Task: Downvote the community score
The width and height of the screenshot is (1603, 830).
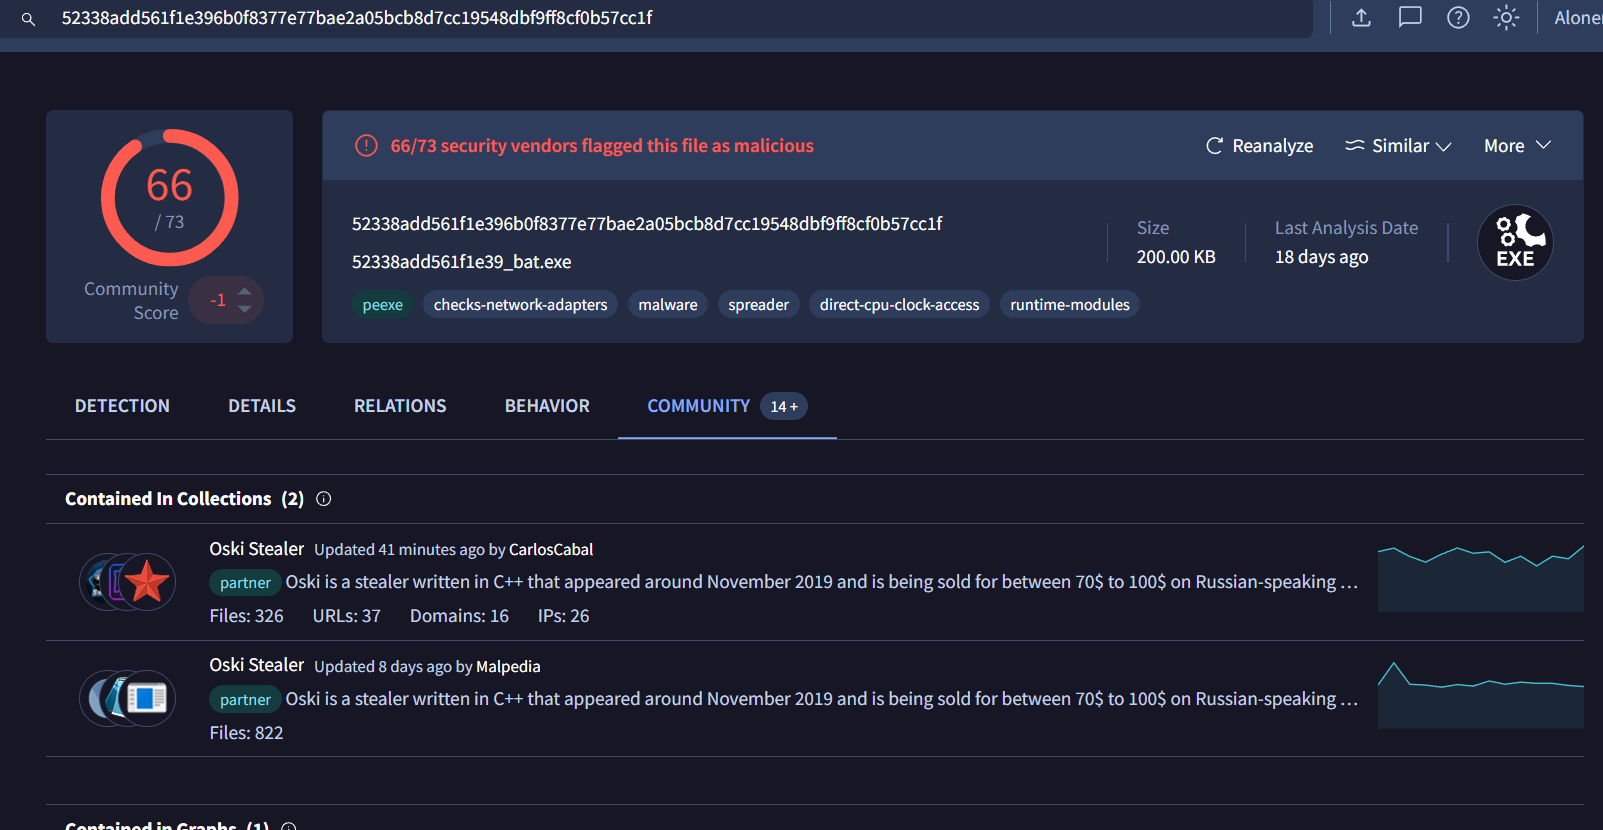Action: tap(245, 310)
